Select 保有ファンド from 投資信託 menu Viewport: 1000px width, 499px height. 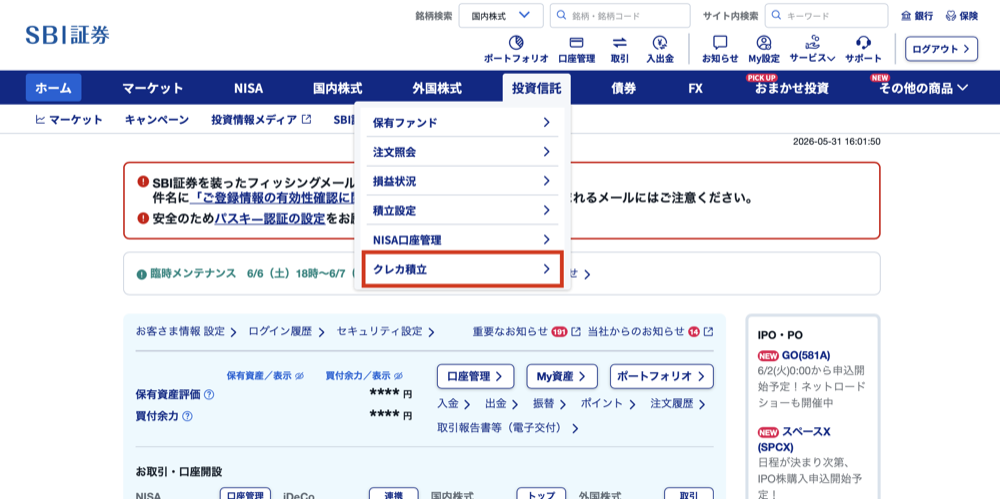[462, 123]
